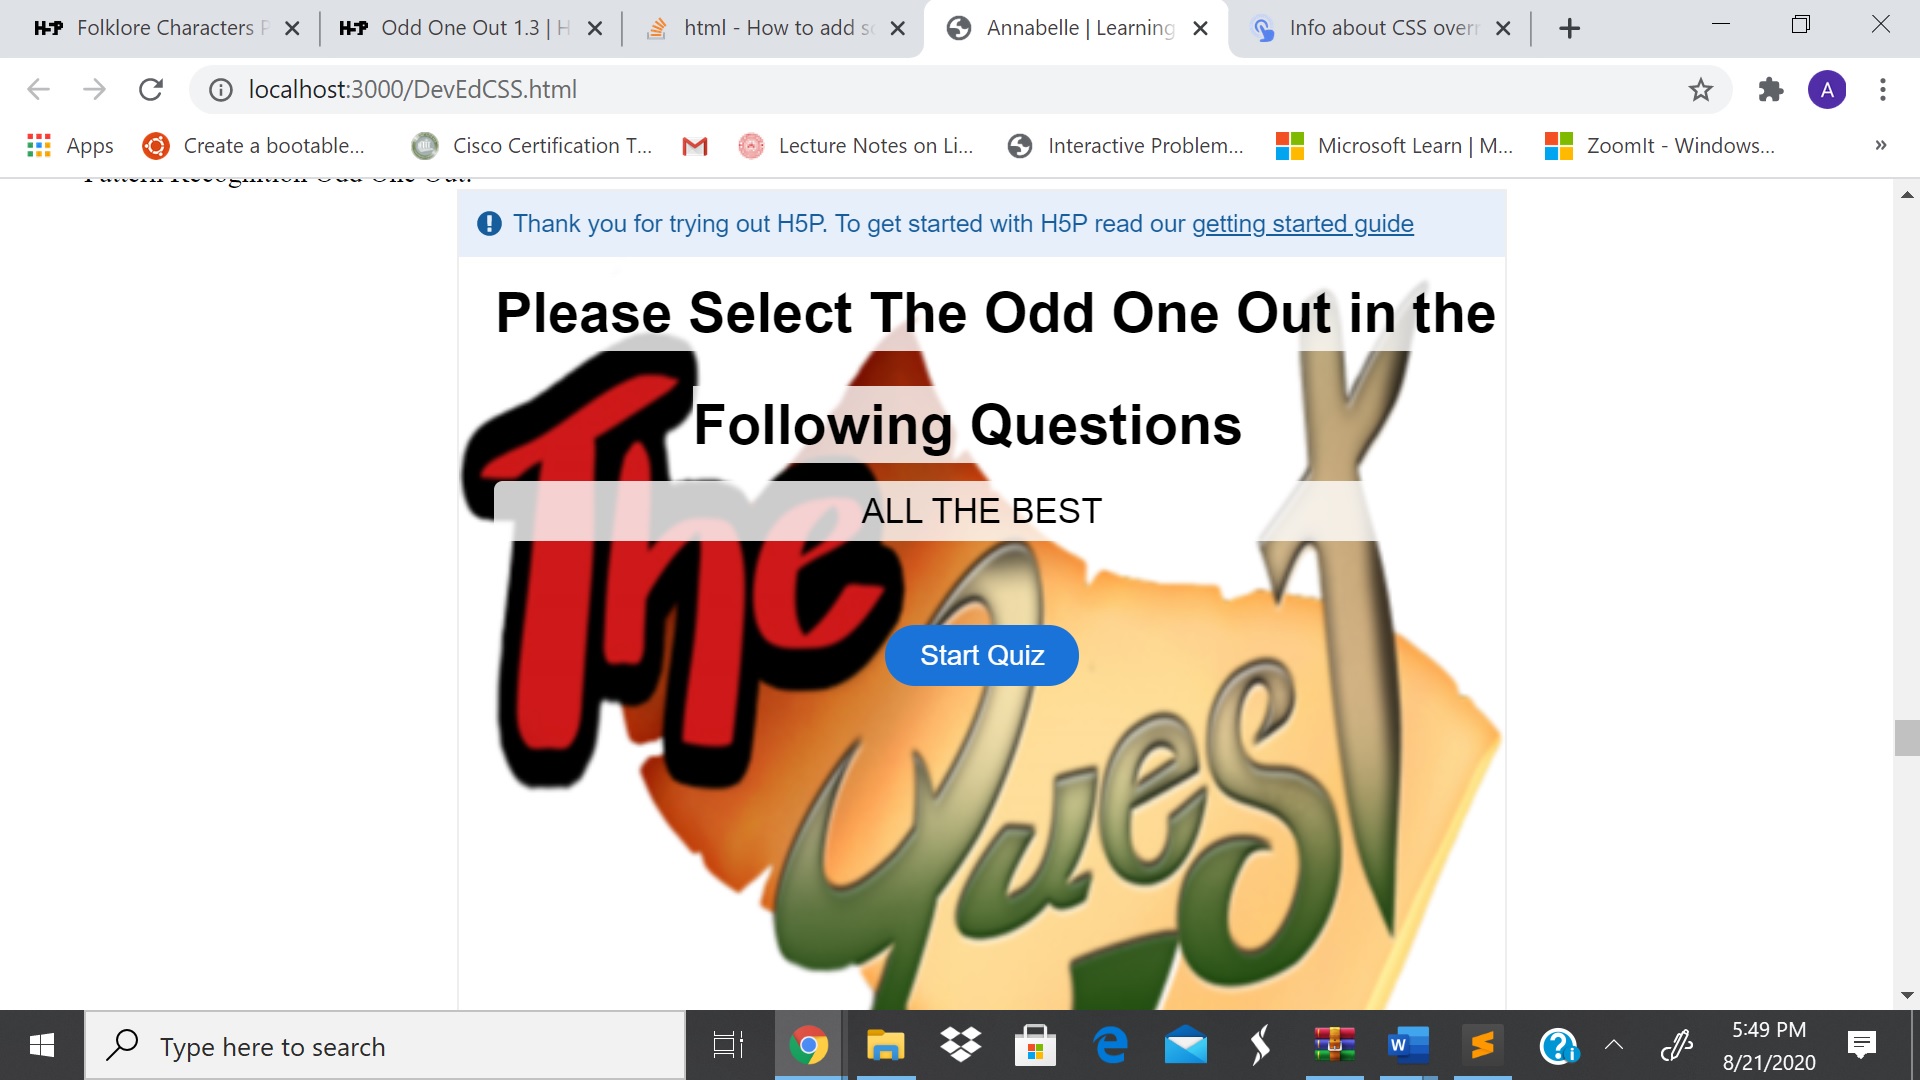This screenshot has height=1080, width=1920.
Task: Close the Info about CSS tab
Action: (1502, 29)
